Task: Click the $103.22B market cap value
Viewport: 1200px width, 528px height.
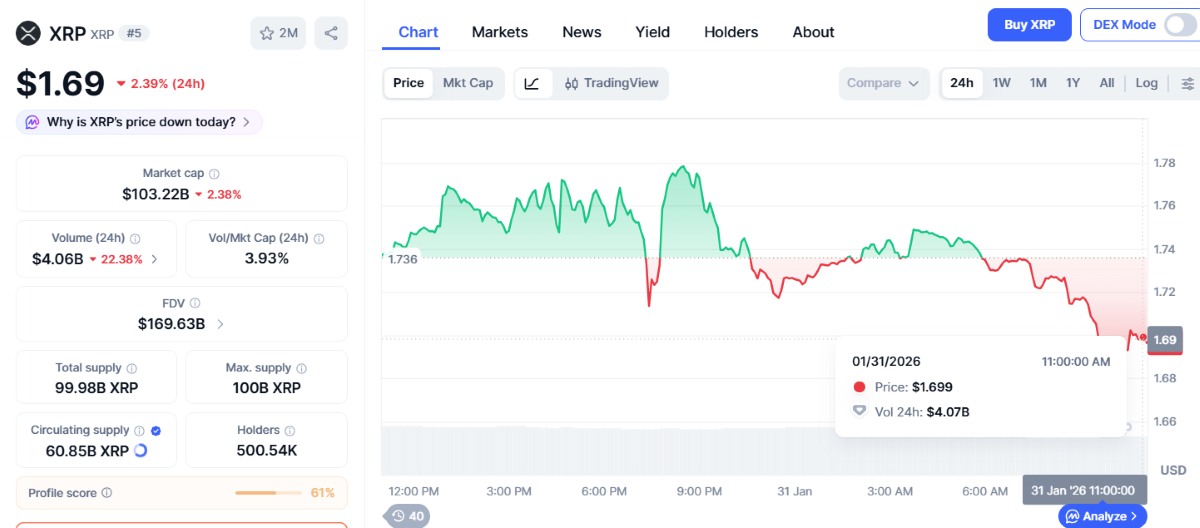Action: click(x=155, y=194)
